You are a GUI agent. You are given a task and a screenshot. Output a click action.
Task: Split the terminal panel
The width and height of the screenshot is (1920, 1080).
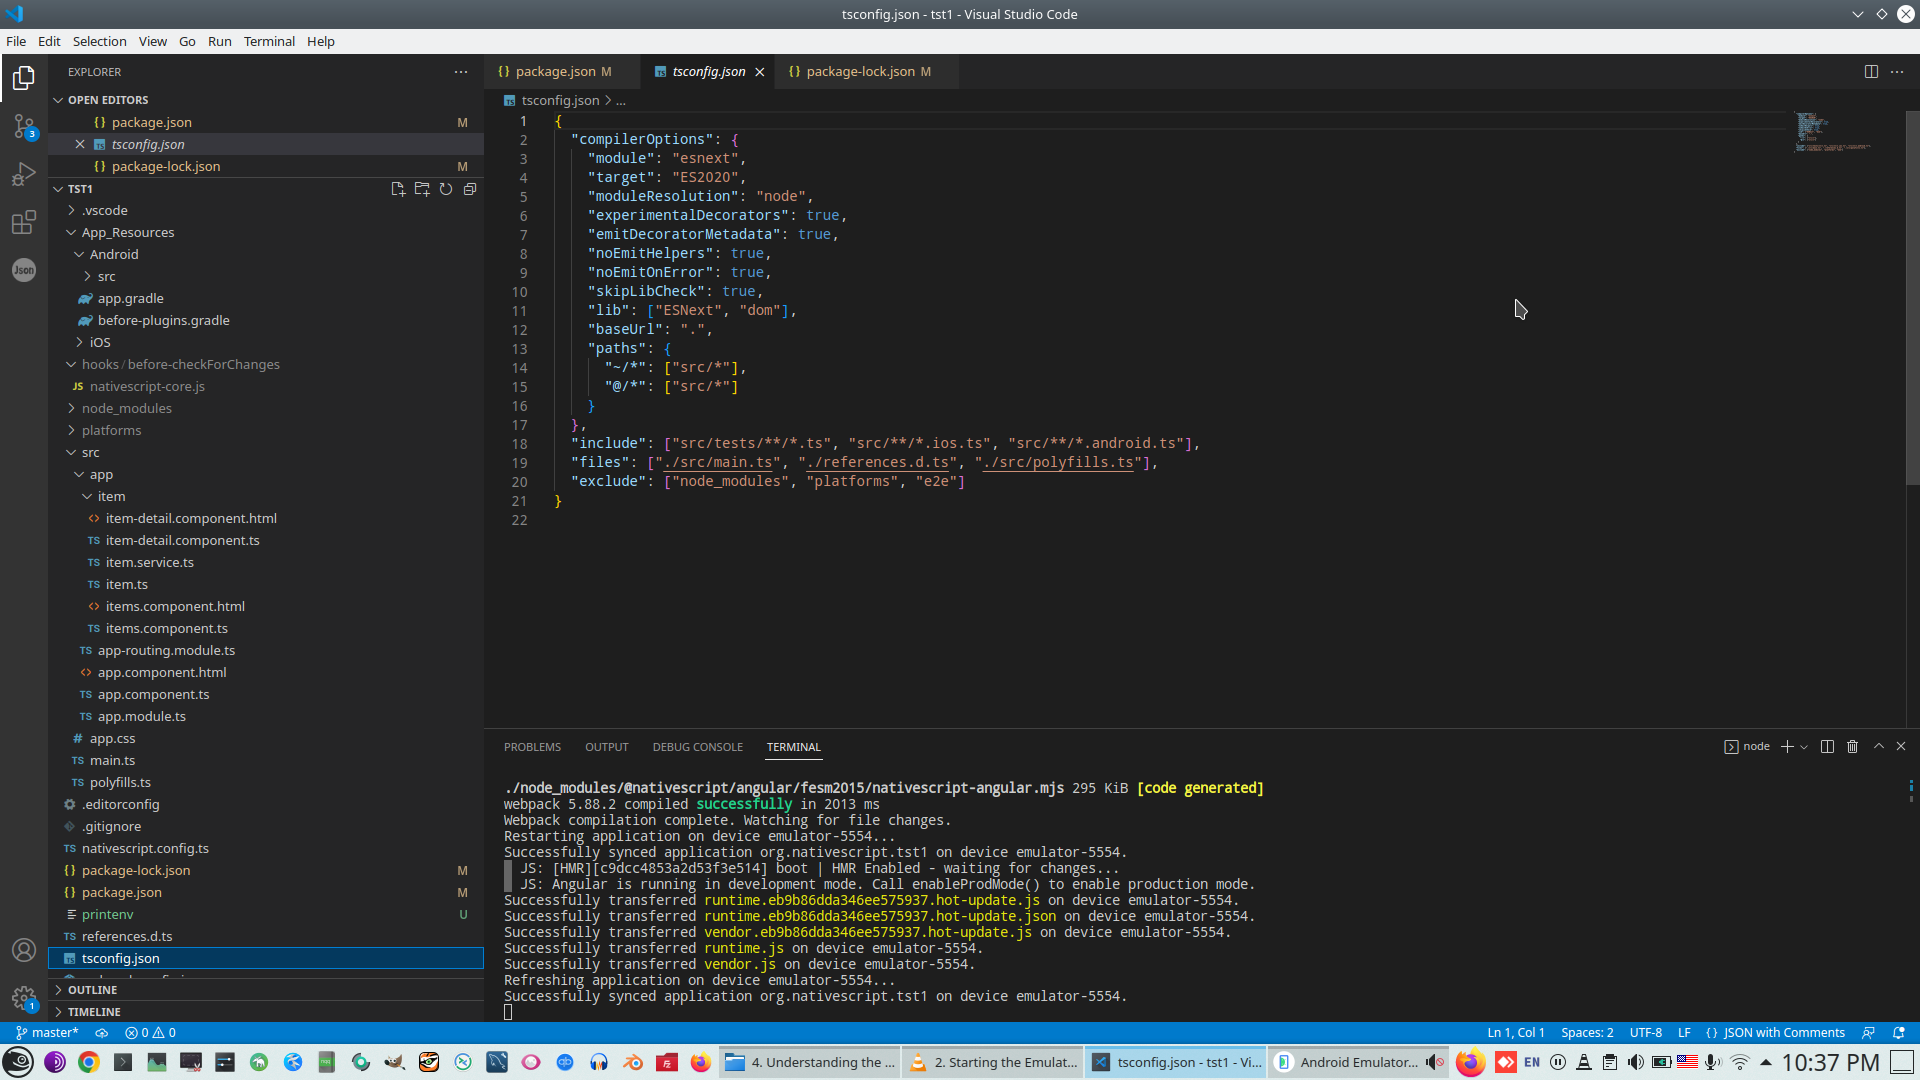tap(1827, 747)
